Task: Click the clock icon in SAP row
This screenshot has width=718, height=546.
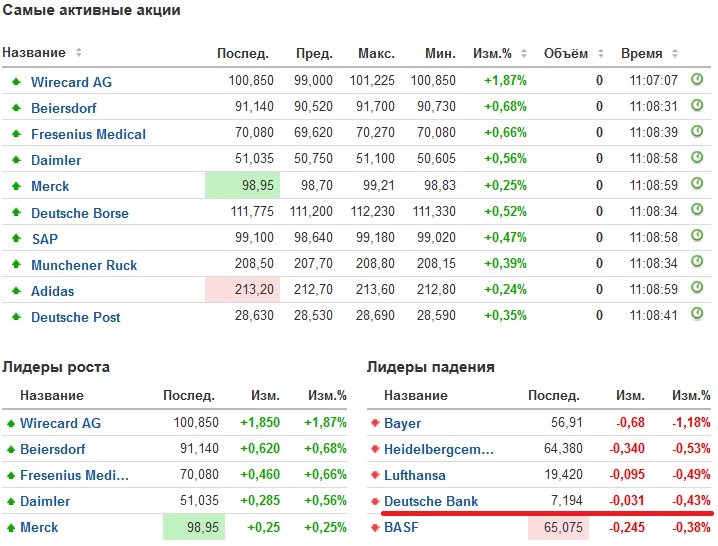Action: tap(696, 236)
